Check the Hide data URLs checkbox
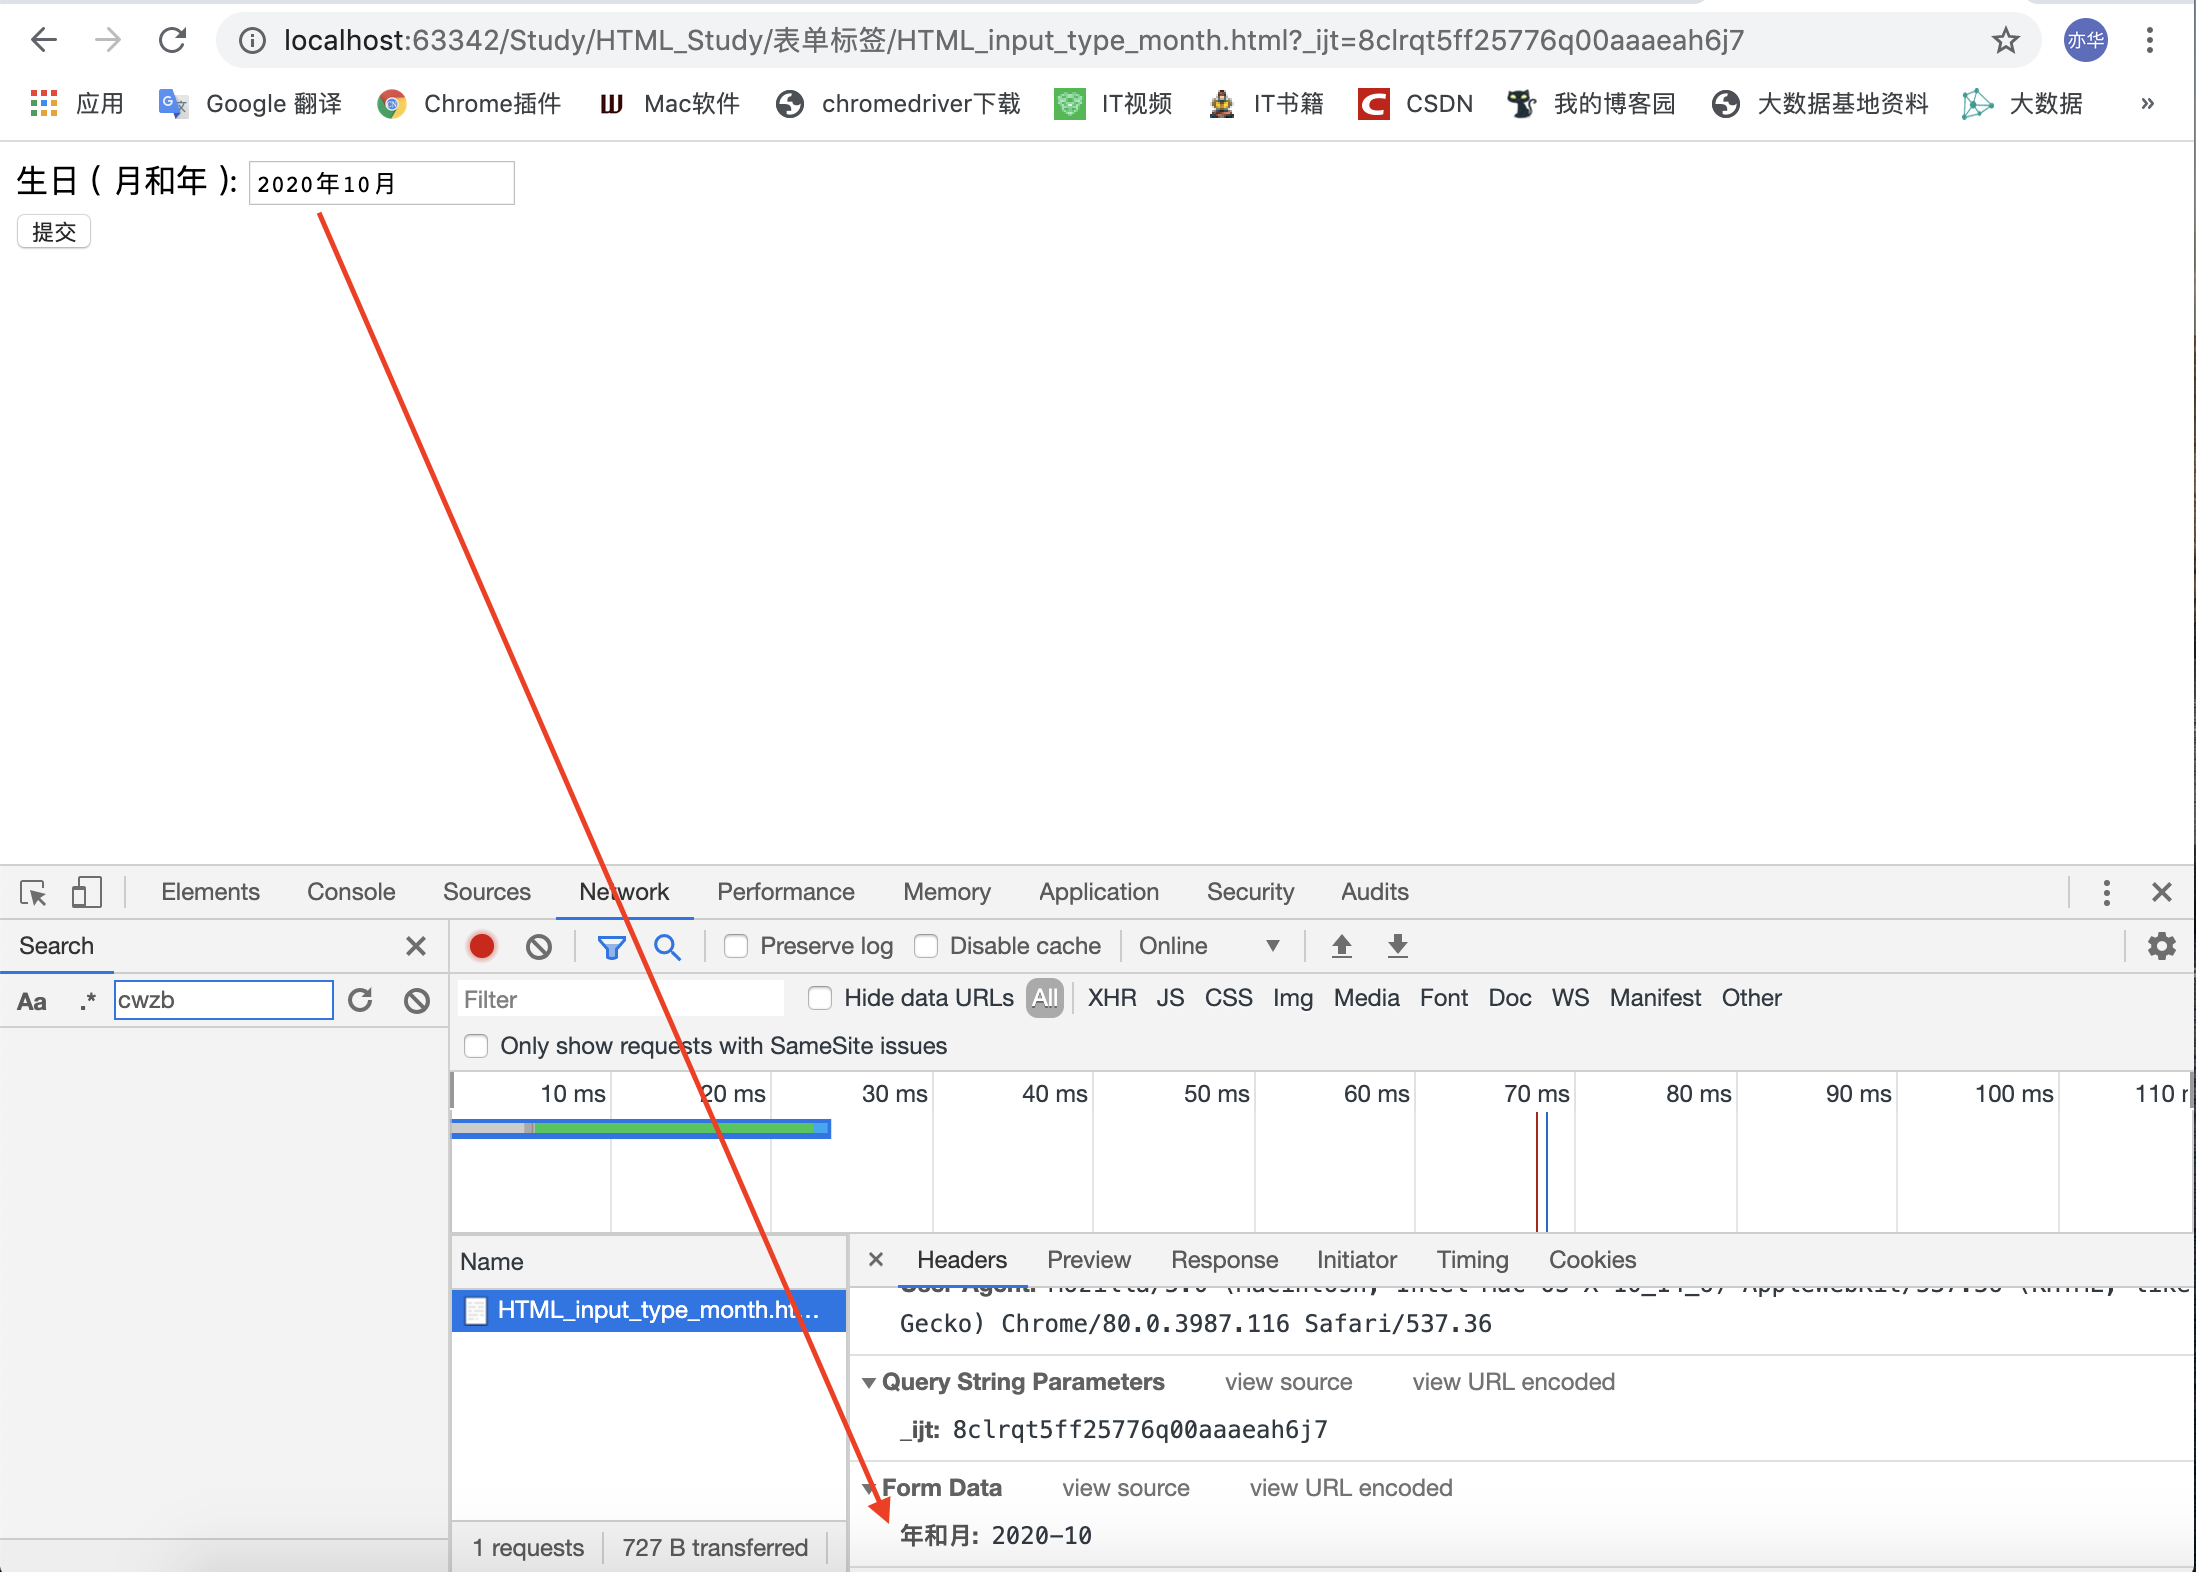2196x1572 pixels. 820,998
